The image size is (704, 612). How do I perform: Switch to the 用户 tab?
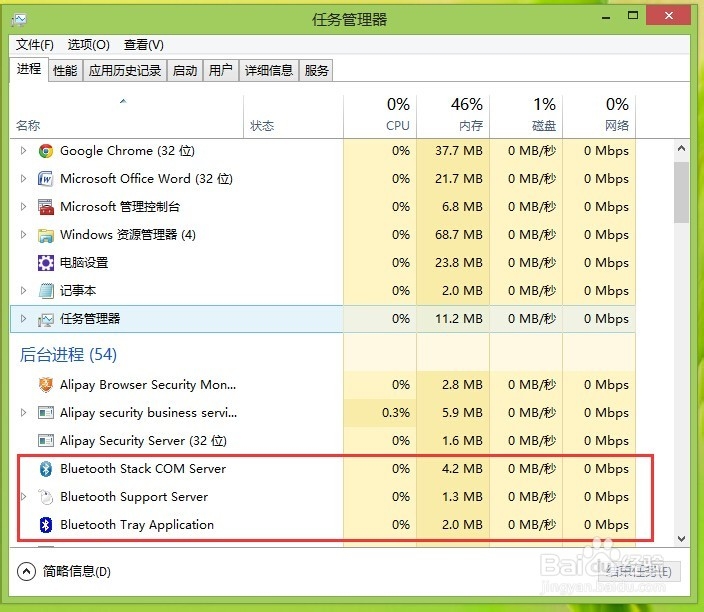[220, 70]
